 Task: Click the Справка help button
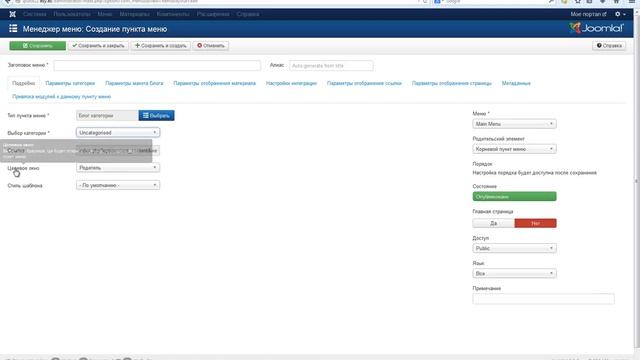pos(609,46)
